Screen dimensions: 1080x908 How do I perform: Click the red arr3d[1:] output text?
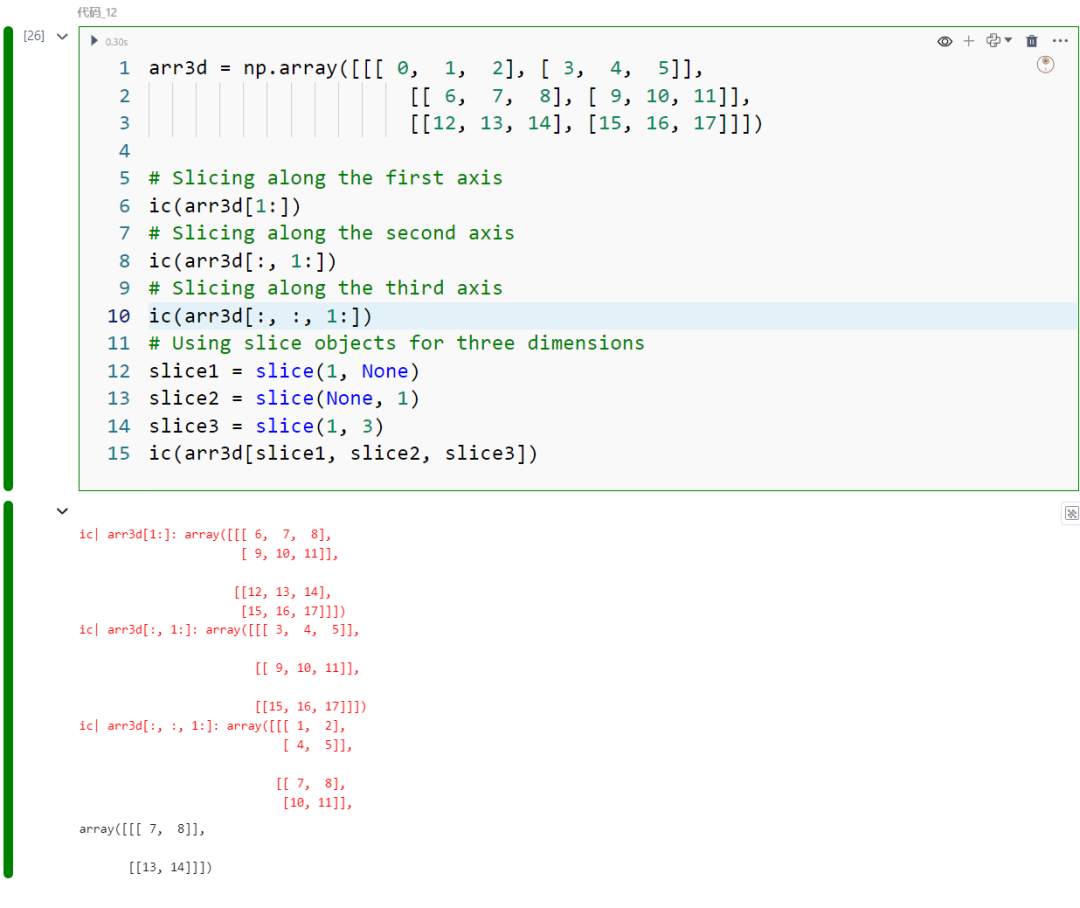140,533
